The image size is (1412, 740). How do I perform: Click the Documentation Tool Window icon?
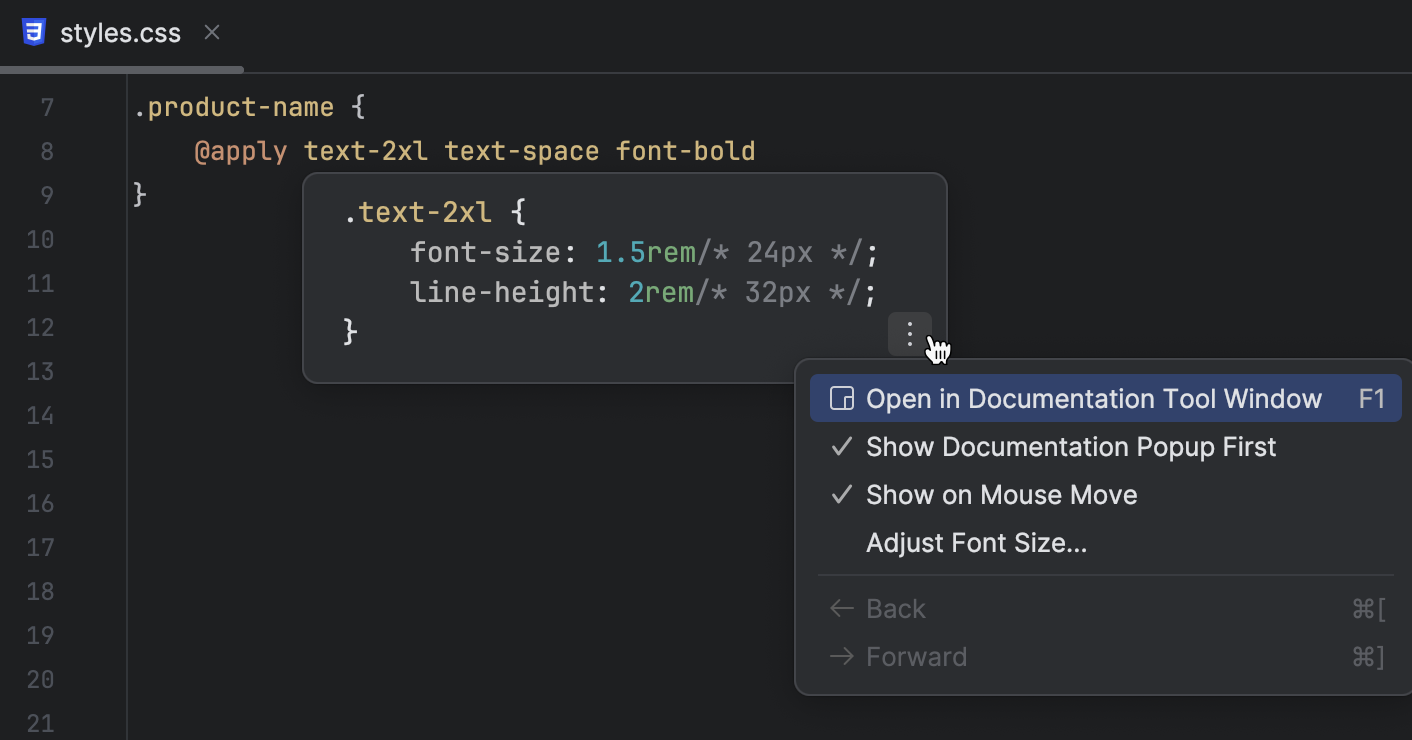point(843,400)
